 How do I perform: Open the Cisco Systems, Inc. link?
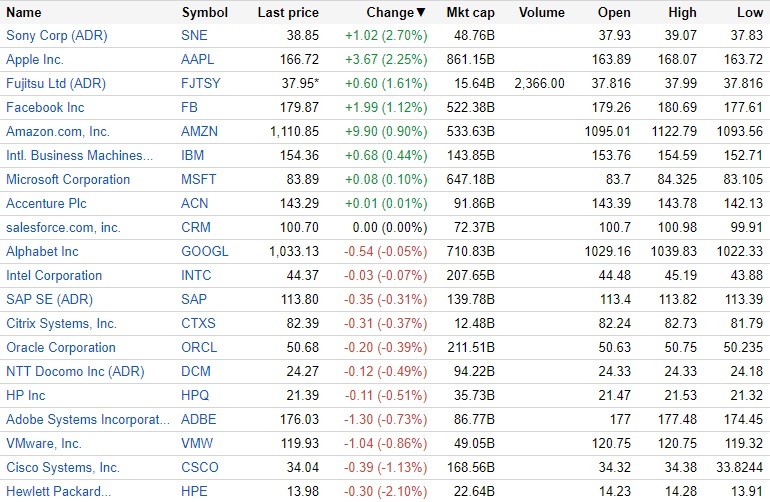point(63,467)
